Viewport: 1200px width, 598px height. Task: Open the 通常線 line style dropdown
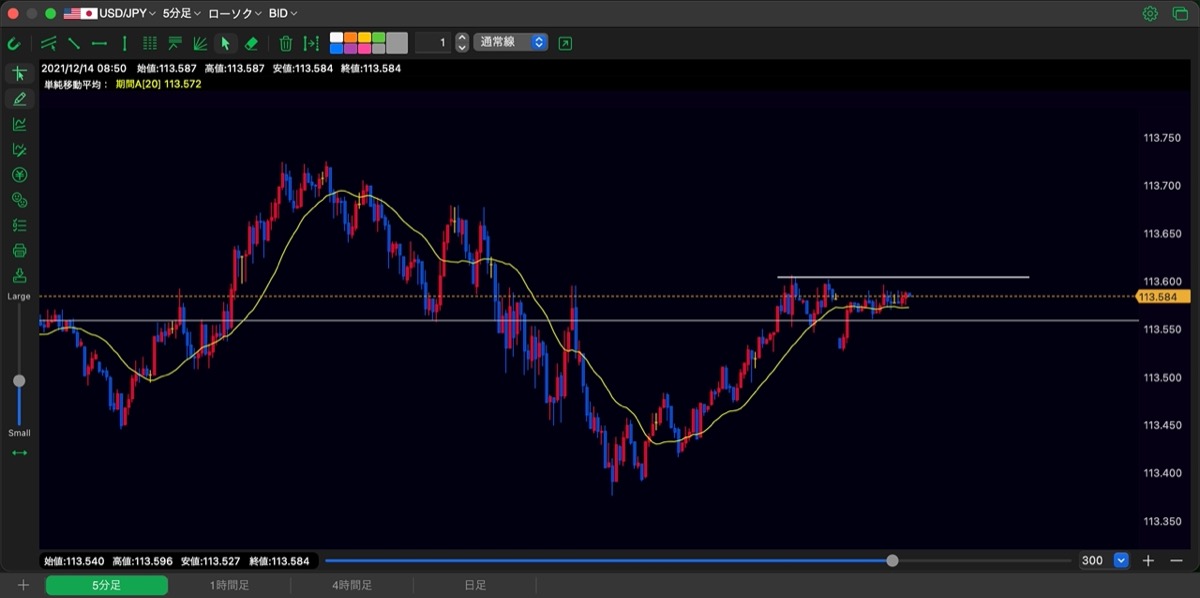coord(511,43)
